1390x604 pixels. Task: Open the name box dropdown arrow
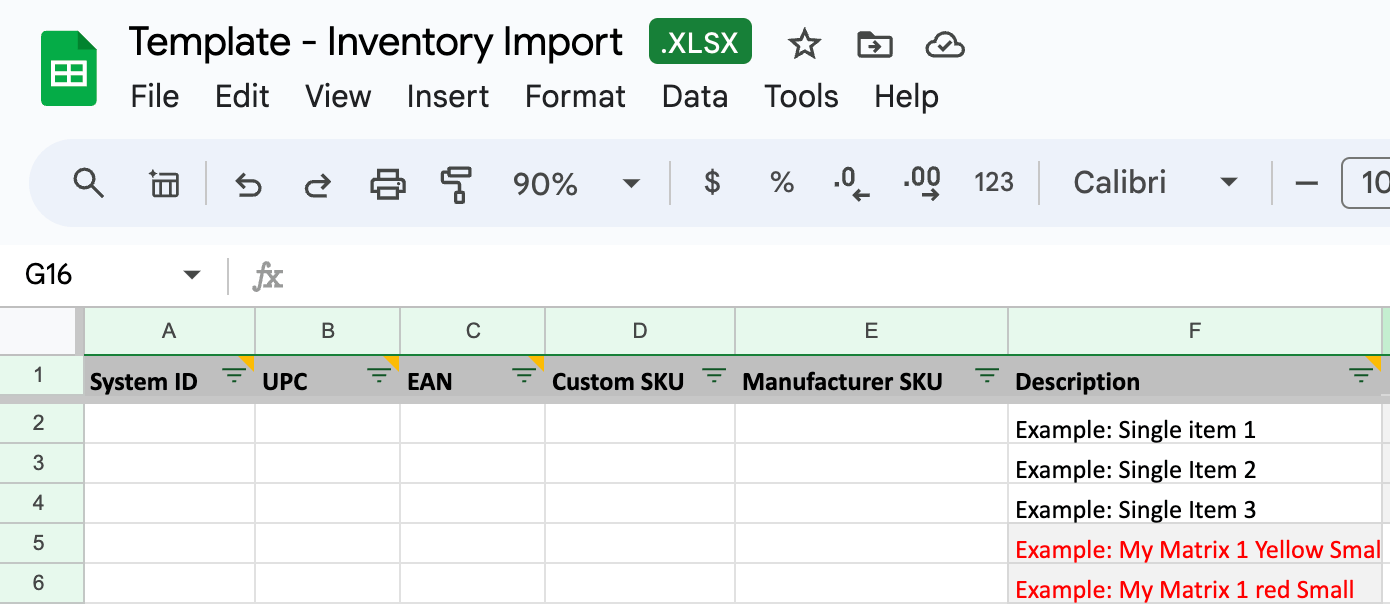pos(192,275)
